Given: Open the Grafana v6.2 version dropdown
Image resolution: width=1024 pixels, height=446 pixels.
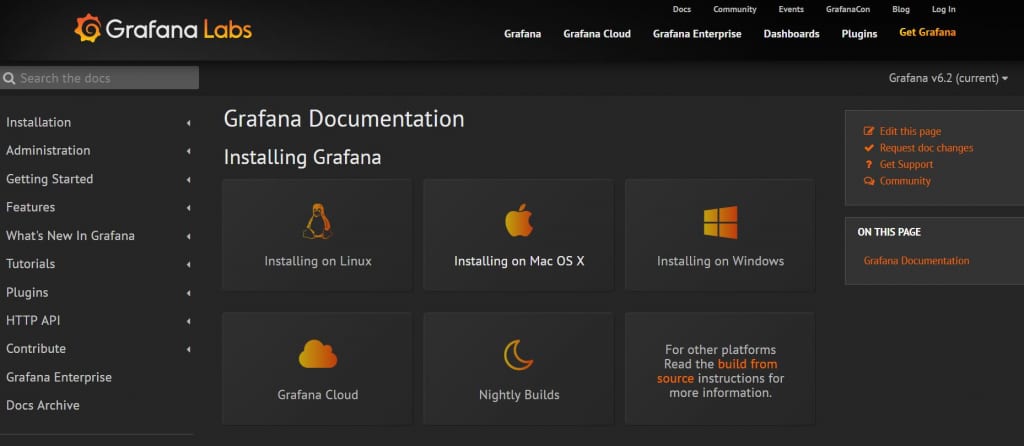Looking at the screenshot, I should pyautogui.click(x=948, y=78).
